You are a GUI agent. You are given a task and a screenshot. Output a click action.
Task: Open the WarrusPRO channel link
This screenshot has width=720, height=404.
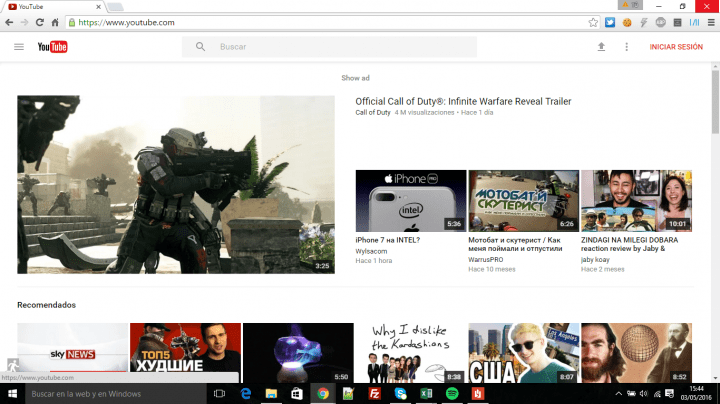click(x=486, y=259)
